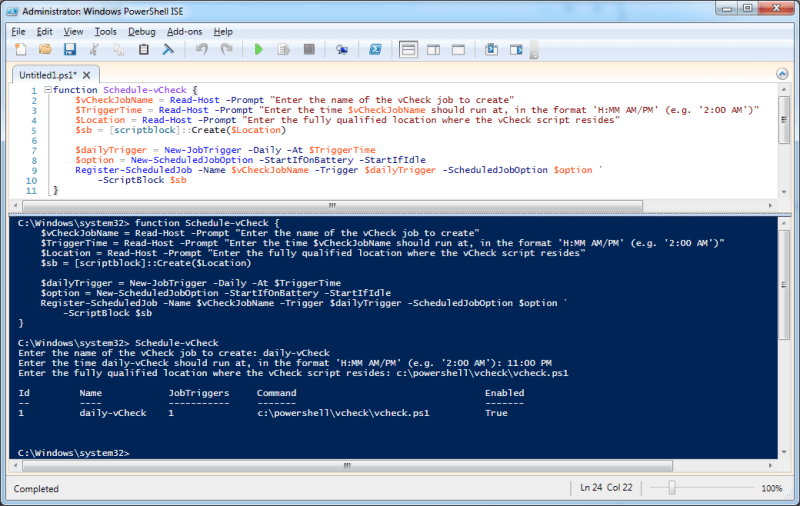Show the command window with the toolbar icon

click(x=491, y=49)
